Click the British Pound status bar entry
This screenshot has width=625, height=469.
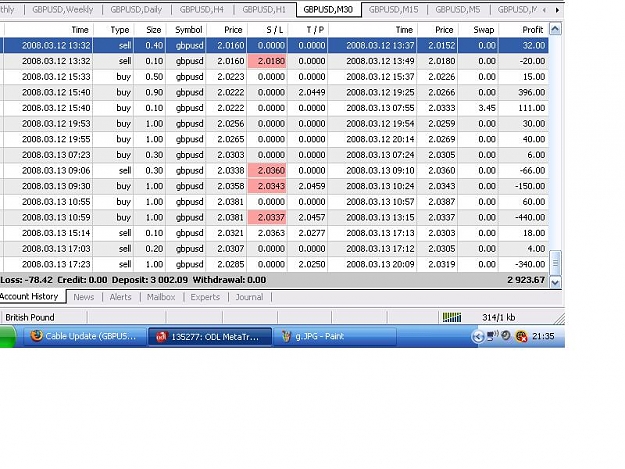[x=30, y=318]
